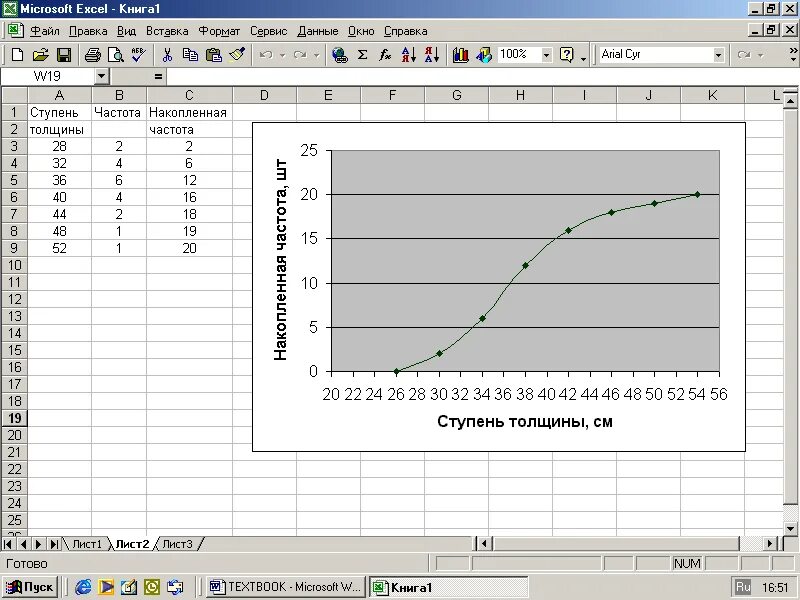Launch Internet Explorer from the quick launch

click(83, 587)
